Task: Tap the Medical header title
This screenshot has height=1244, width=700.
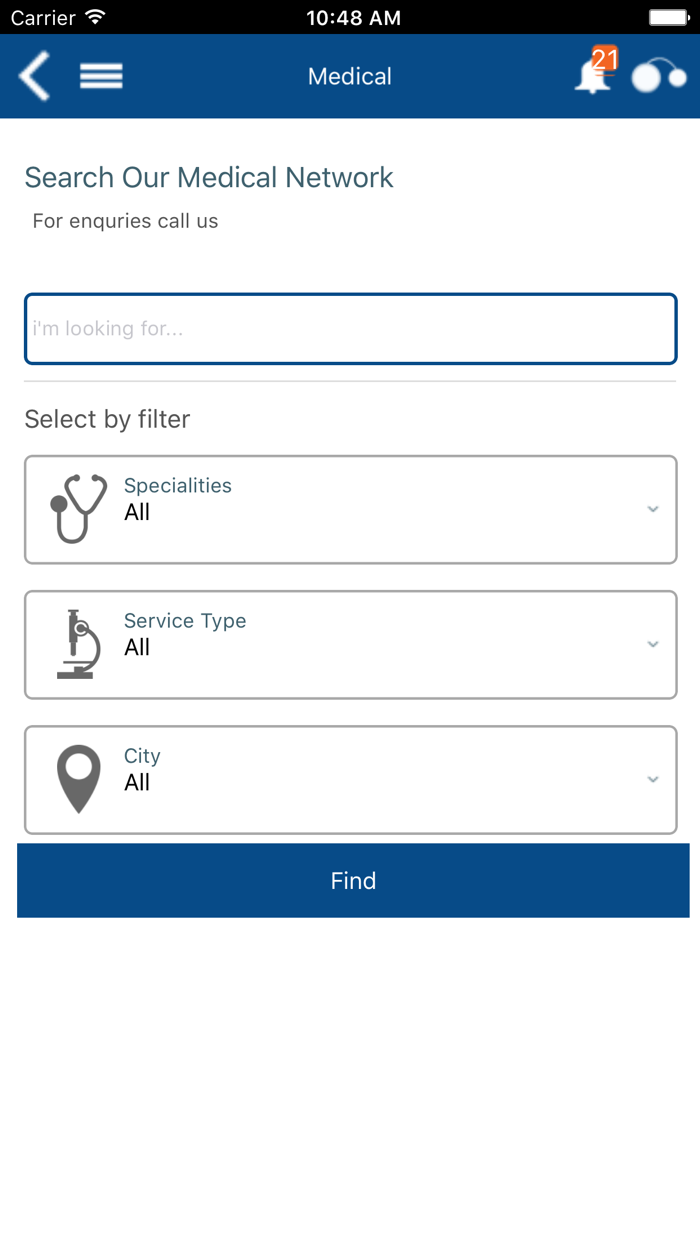Action: pyautogui.click(x=350, y=76)
